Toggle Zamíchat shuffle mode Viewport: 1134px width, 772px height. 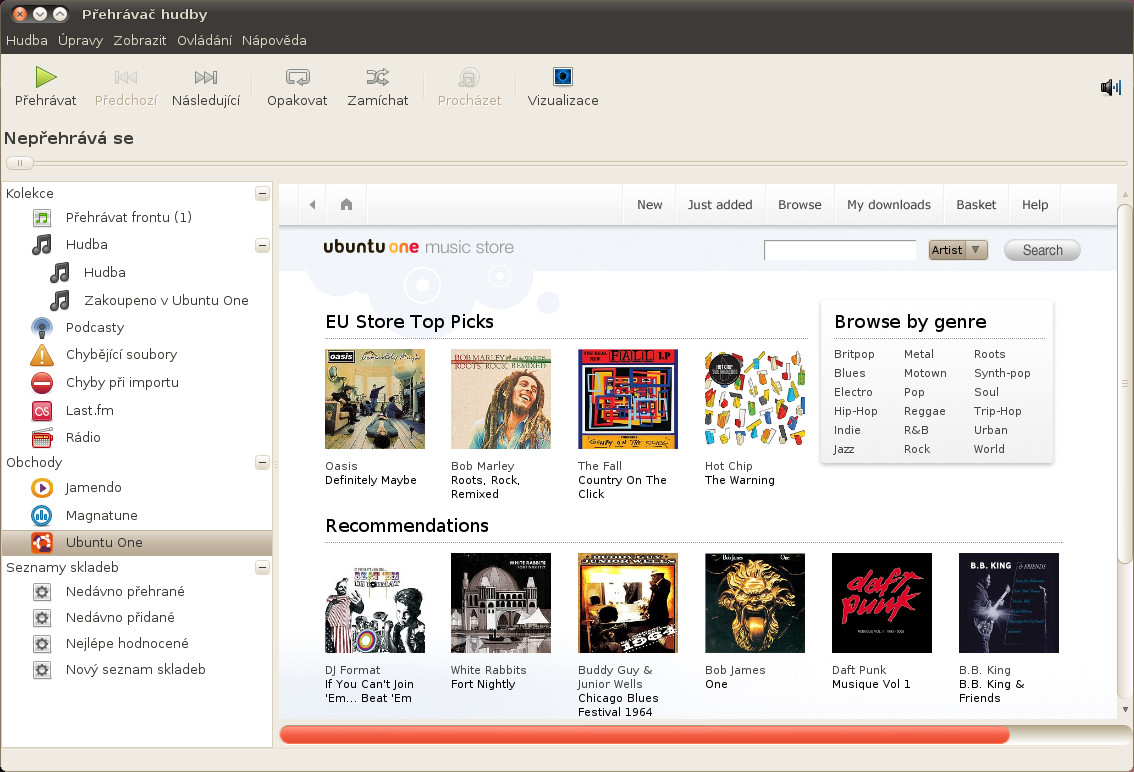click(378, 87)
